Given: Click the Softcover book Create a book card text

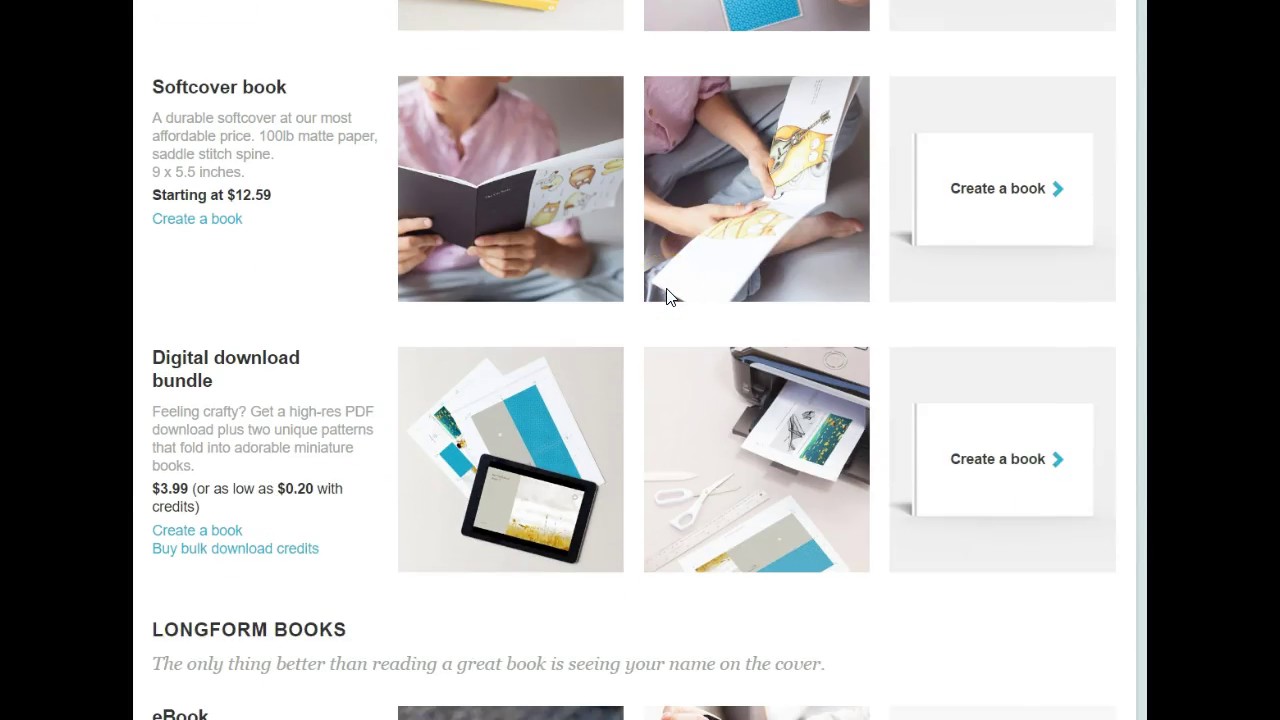Looking at the screenshot, I should click(x=997, y=189).
